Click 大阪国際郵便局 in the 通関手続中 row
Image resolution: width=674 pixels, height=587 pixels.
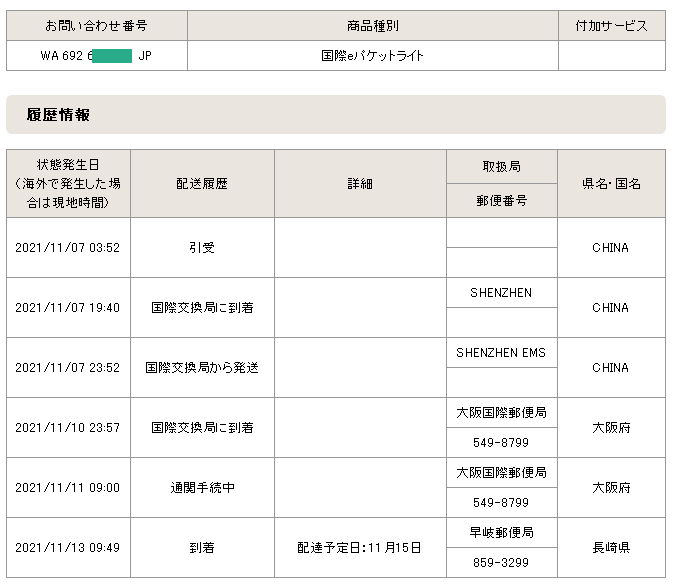502,473
